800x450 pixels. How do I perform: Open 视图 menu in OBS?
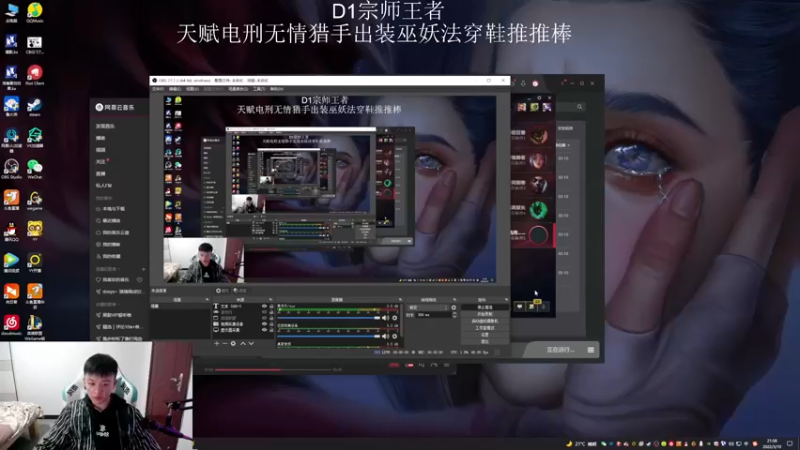point(191,89)
